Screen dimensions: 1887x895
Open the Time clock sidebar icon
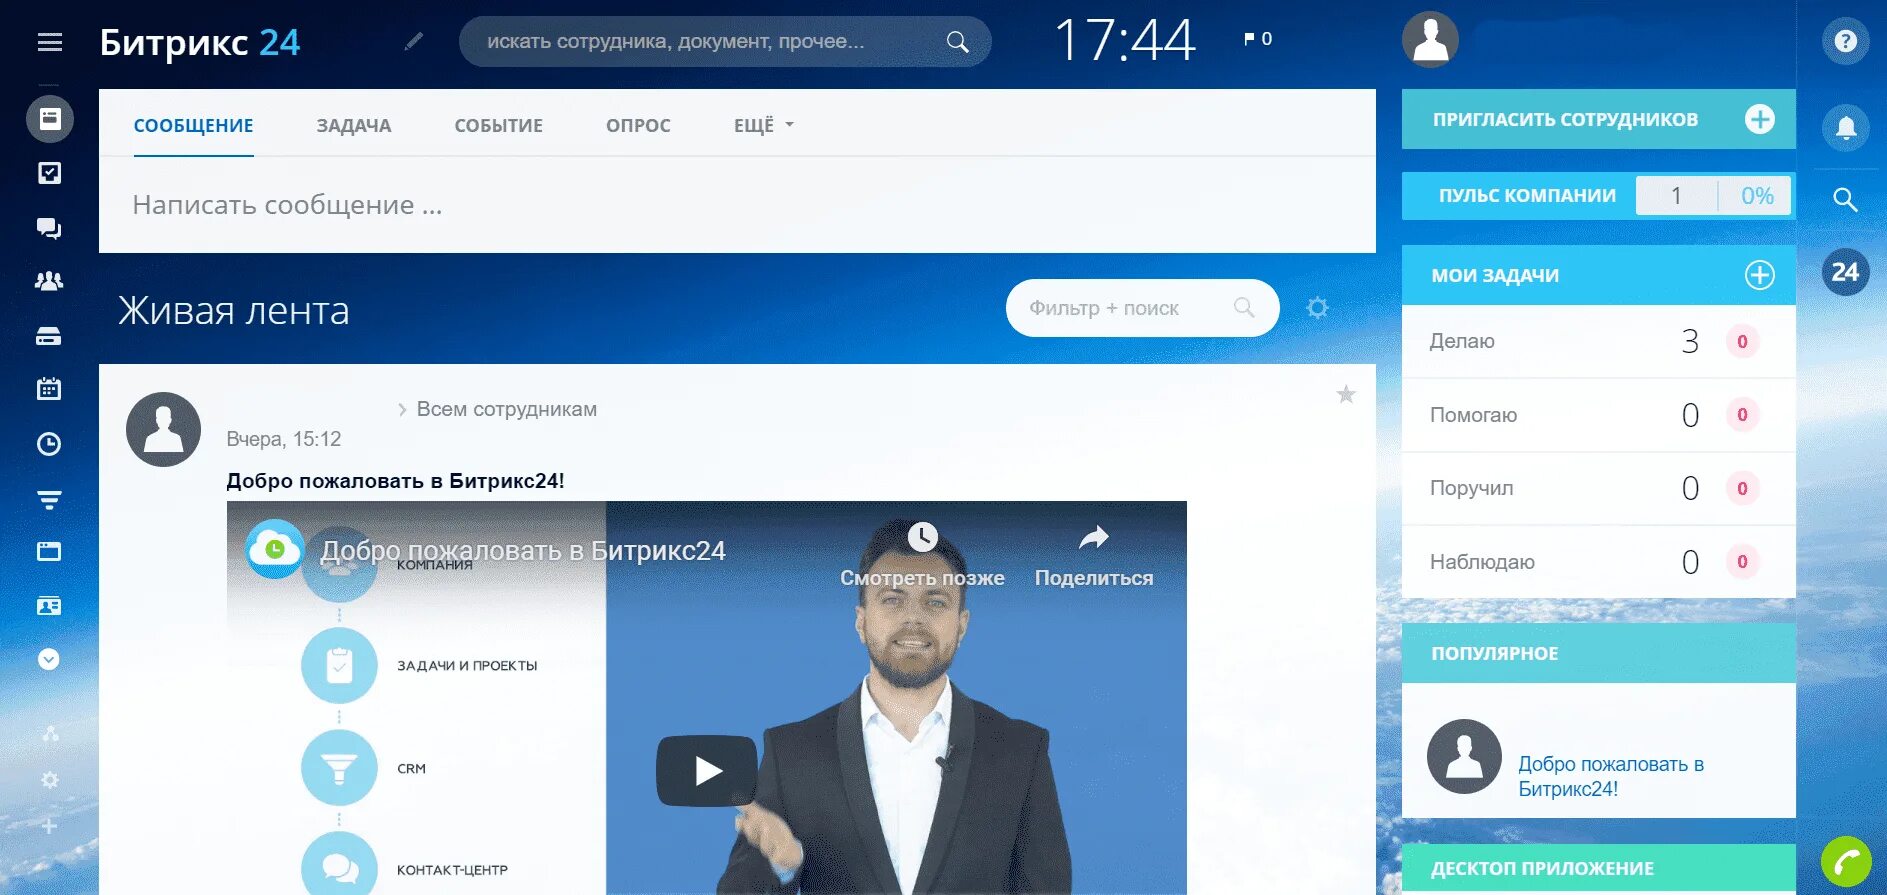49,444
